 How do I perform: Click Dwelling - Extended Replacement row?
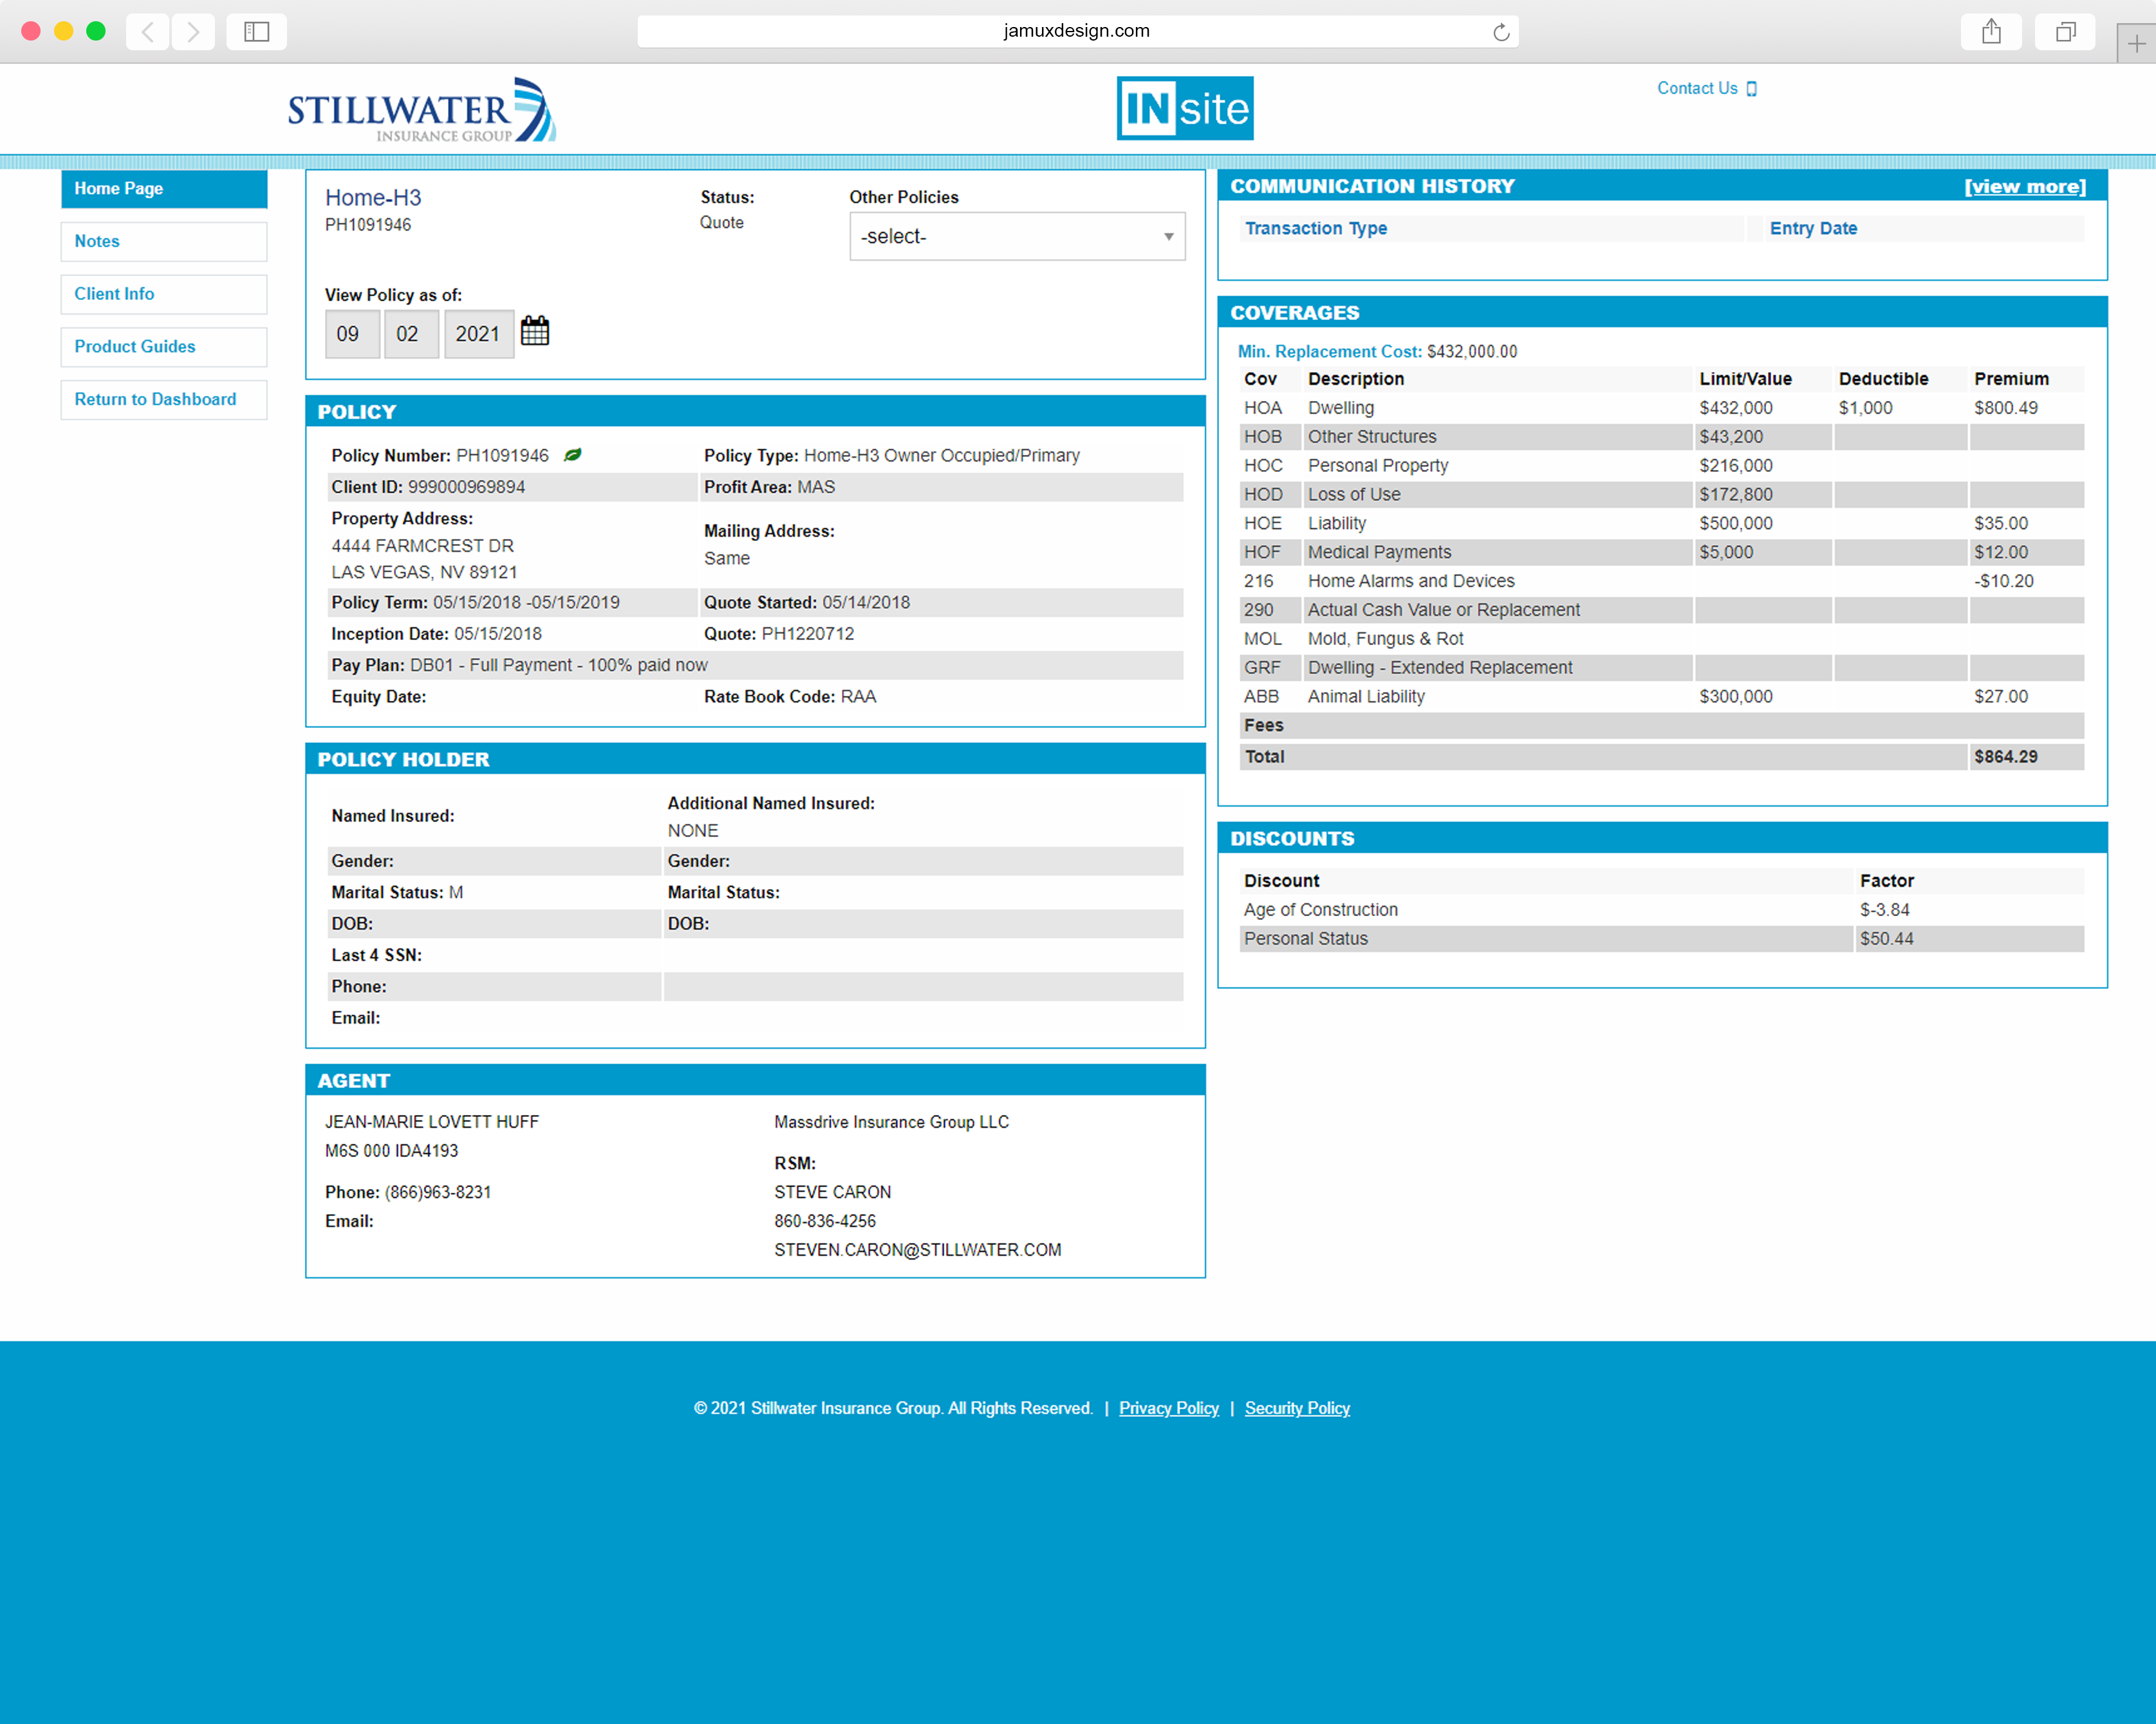(x=1662, y=668)
